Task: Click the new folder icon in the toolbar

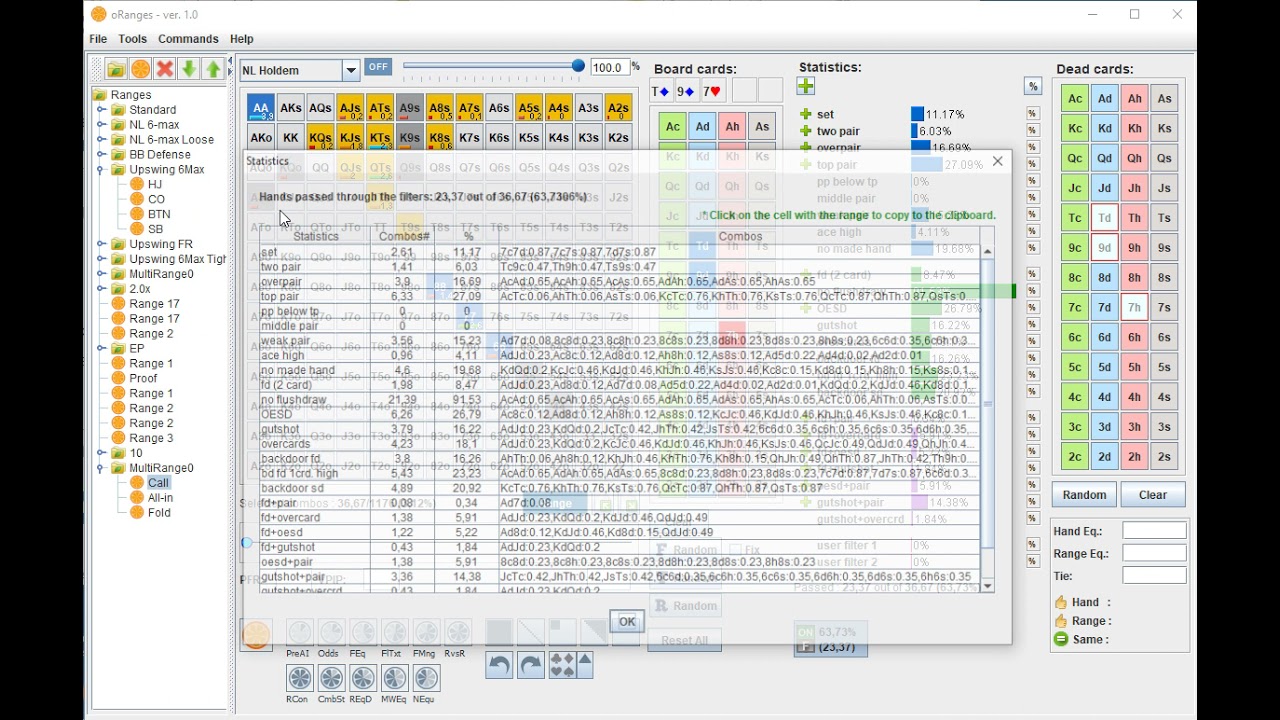Action: pyautogui.click(x=117, y=69)
